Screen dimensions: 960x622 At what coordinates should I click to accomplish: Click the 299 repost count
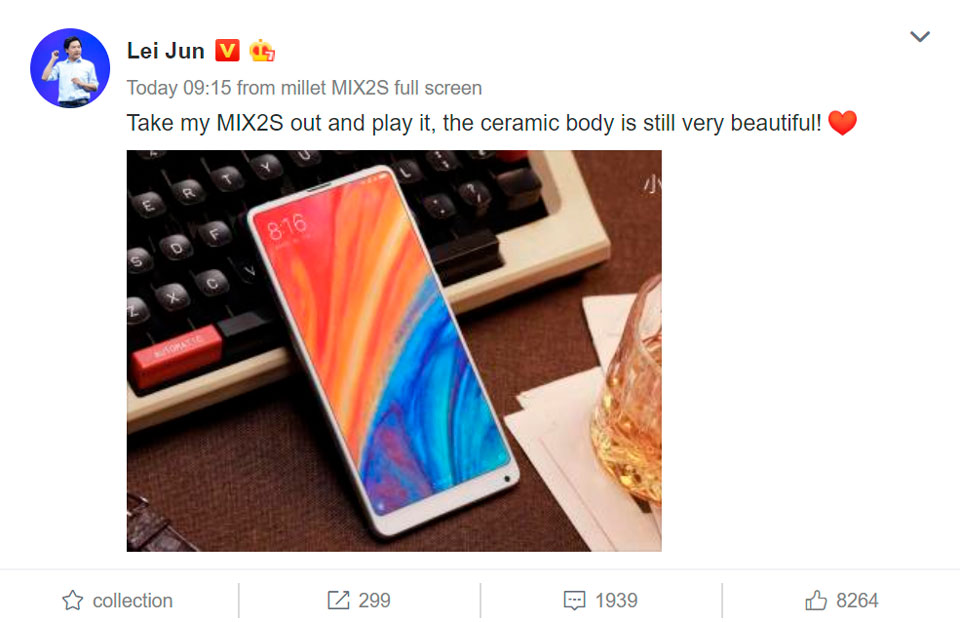374,601
